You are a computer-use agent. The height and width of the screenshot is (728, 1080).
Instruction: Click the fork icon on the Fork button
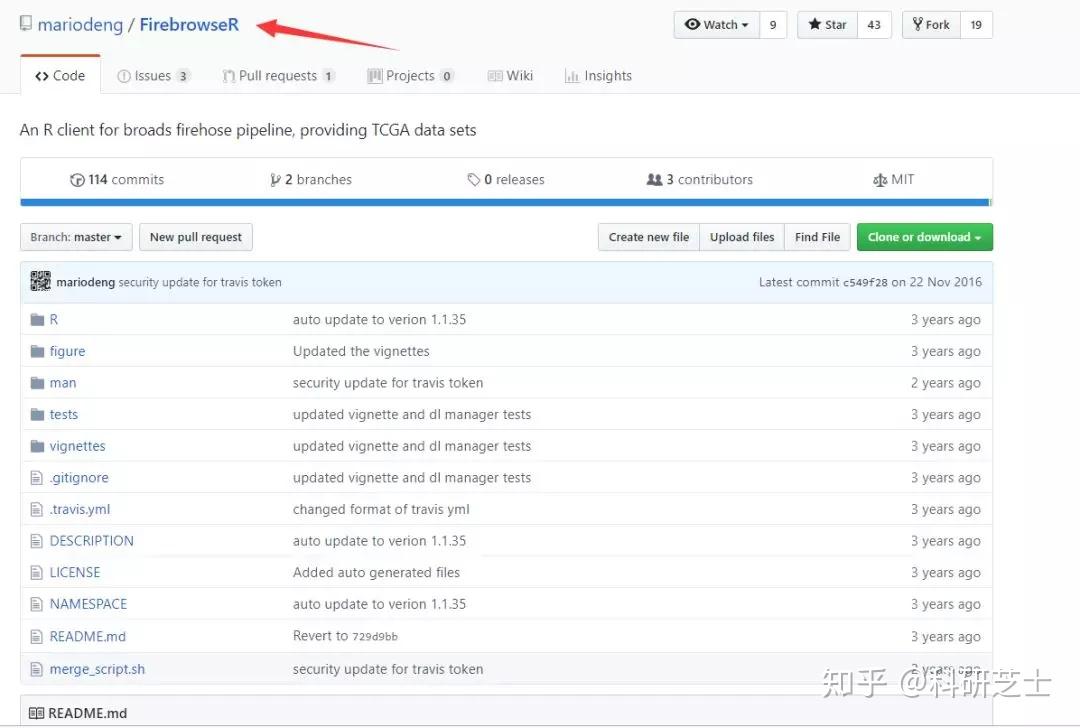919,24
